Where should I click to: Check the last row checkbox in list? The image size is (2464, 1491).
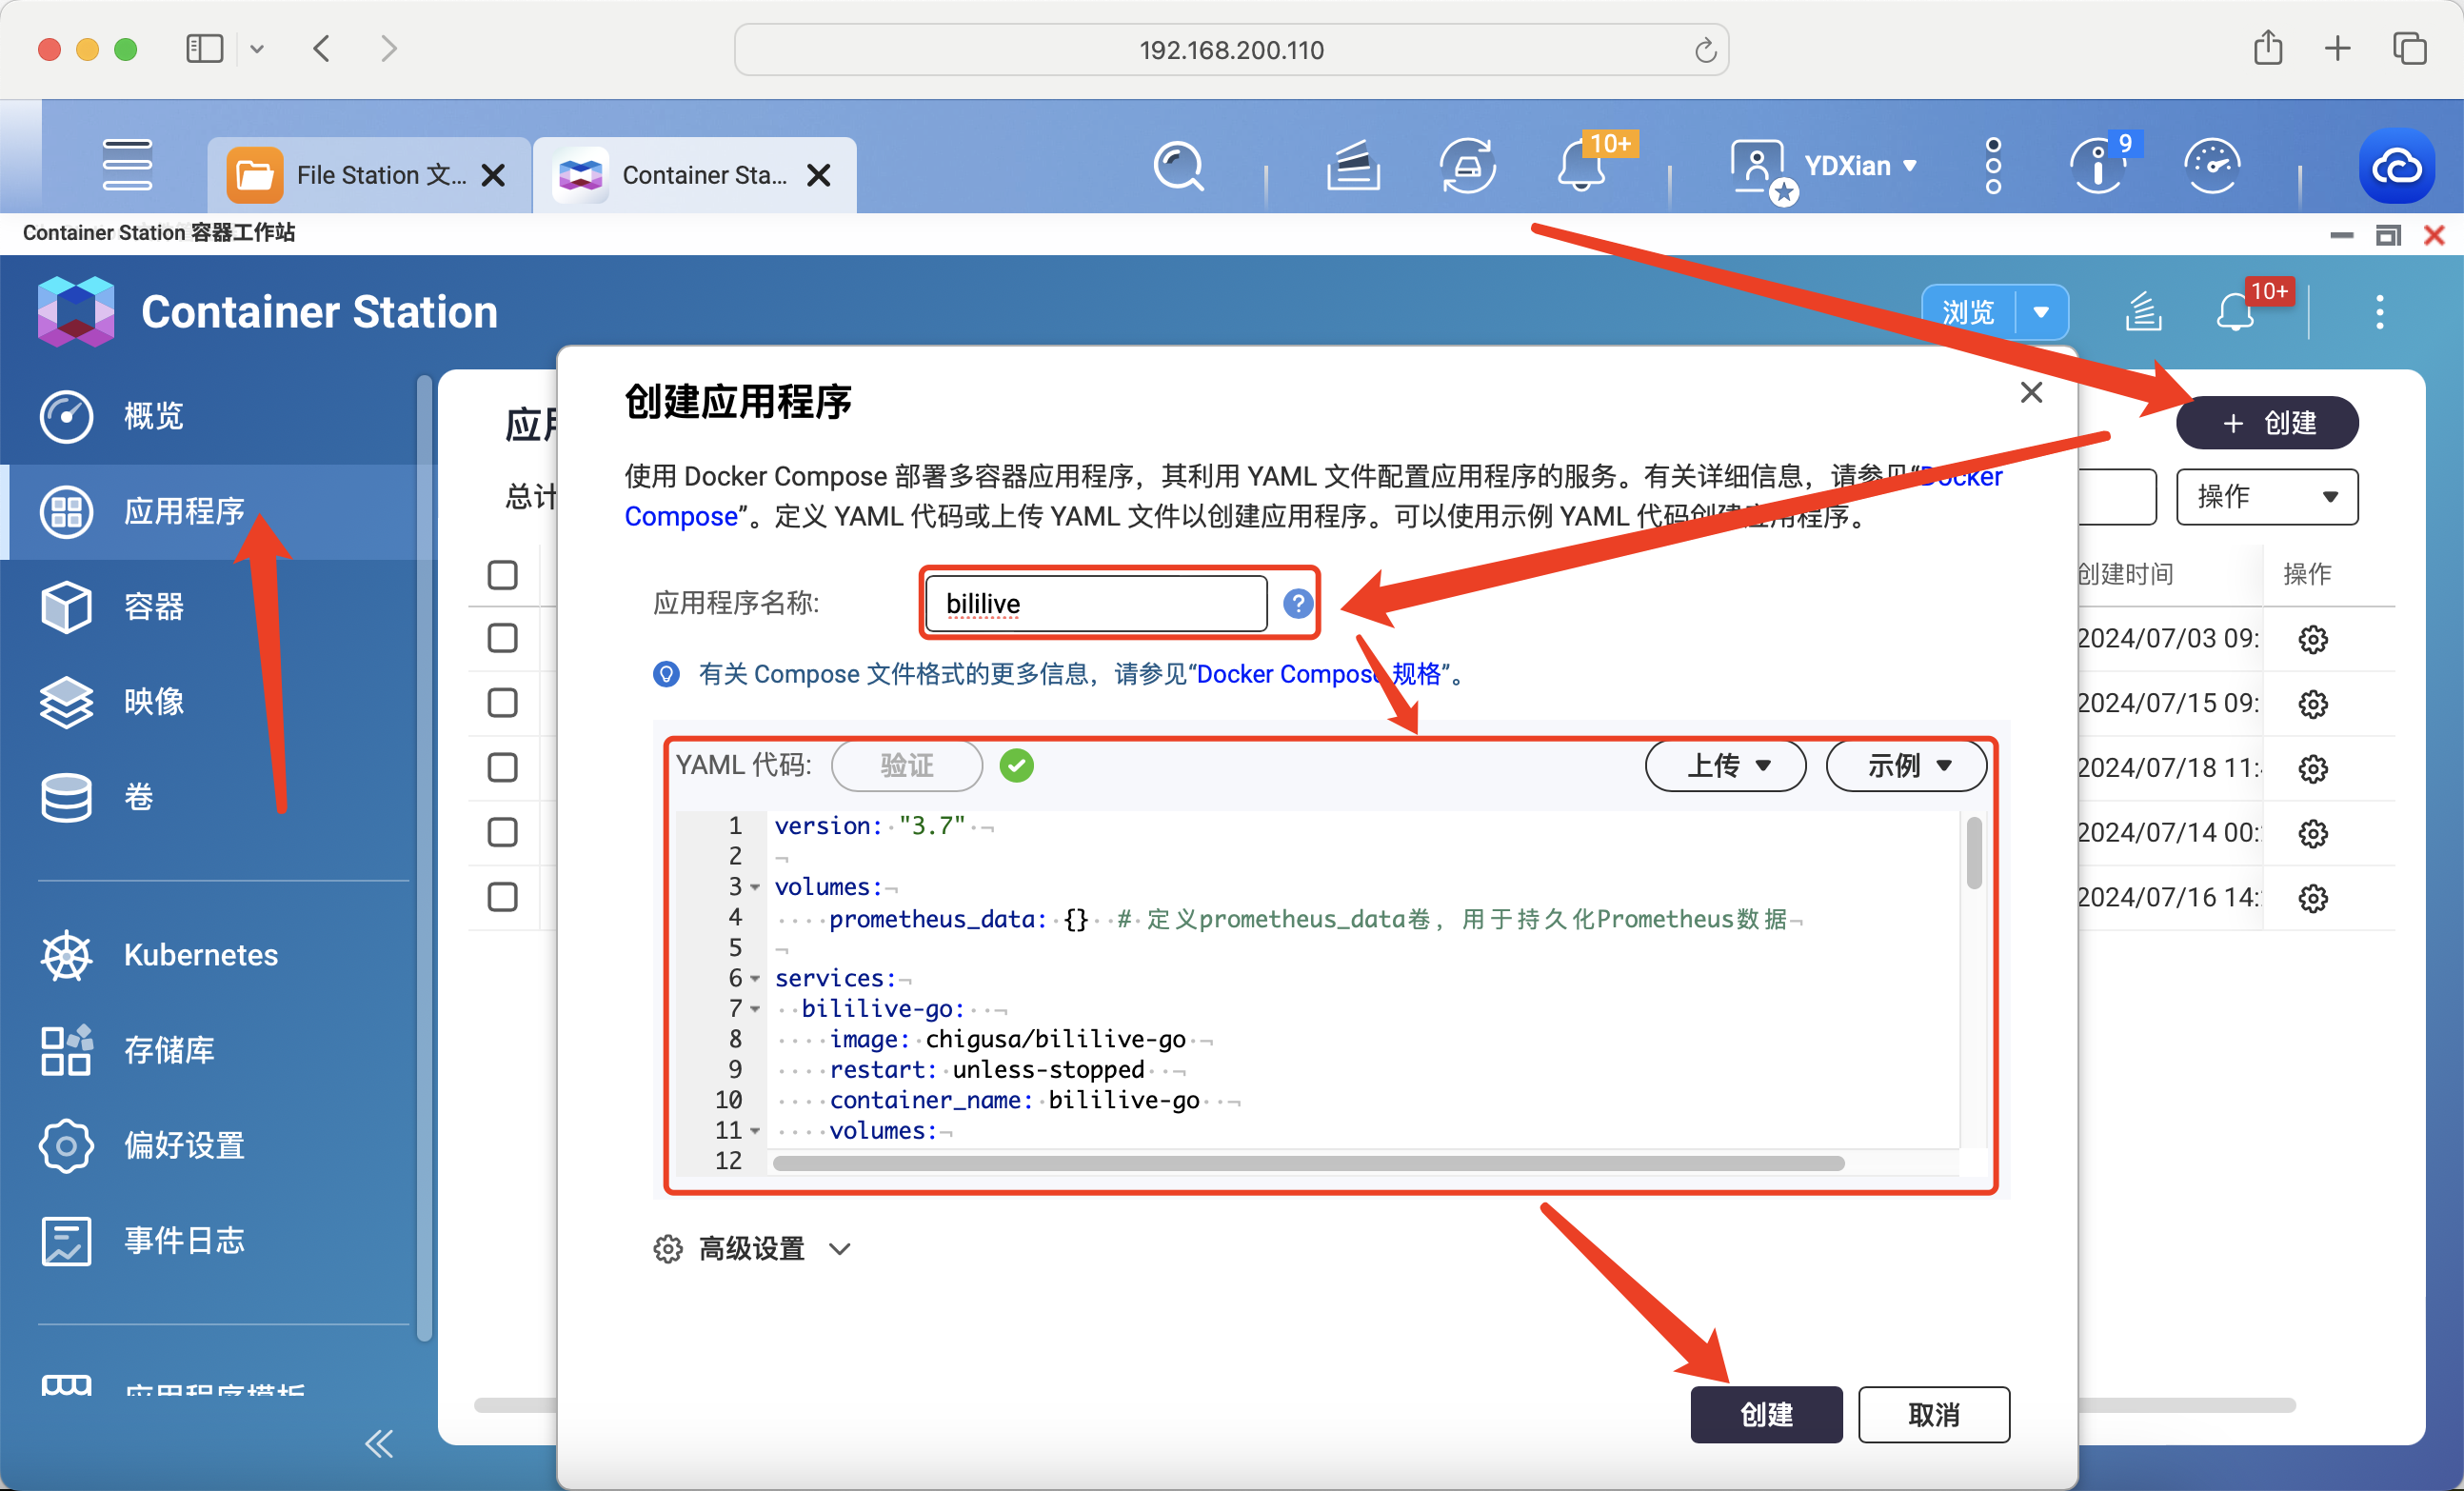tap(502, 897)
